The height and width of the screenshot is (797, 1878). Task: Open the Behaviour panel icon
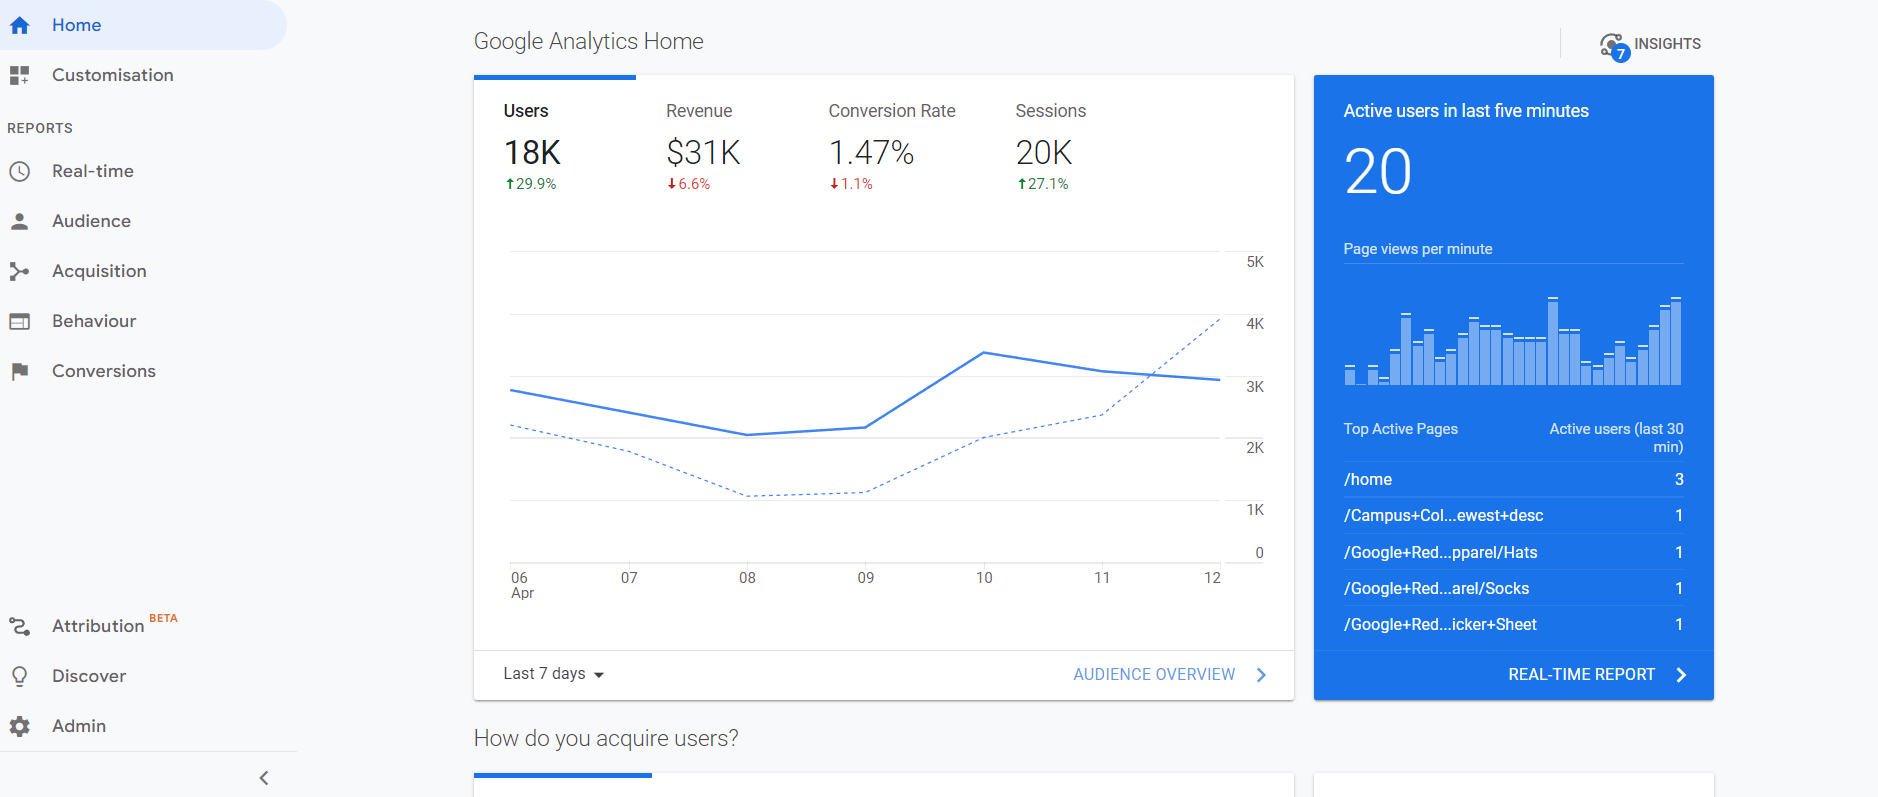(x=20, y=321)
